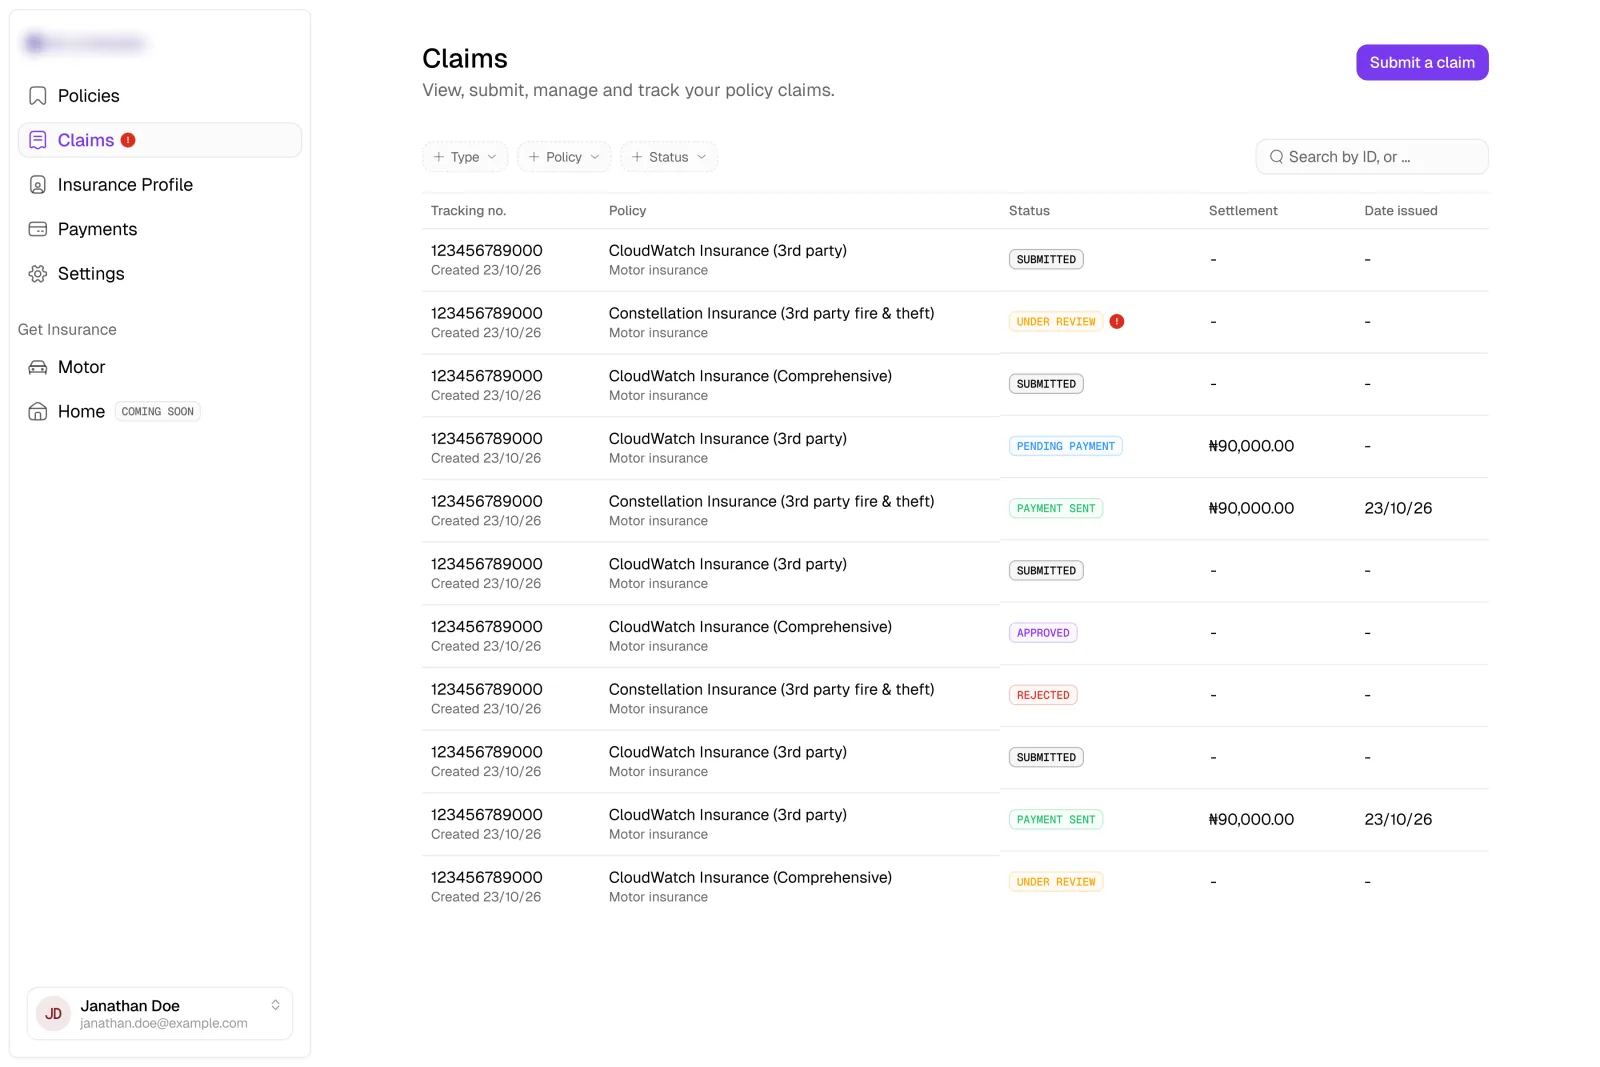Open the Policy filter dropdown
Image resolution: width=1600 pixels, height=1067 pixels.
564,157
